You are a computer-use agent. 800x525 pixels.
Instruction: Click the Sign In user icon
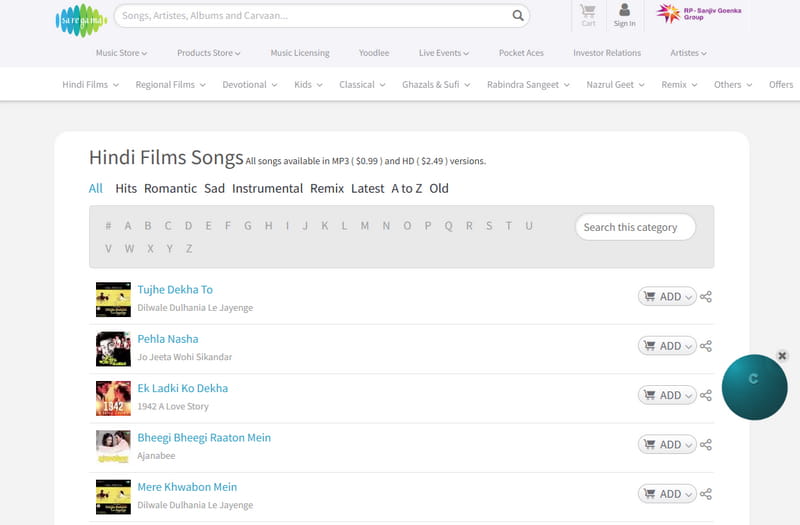pyautogui.click(x=624, y=16)
